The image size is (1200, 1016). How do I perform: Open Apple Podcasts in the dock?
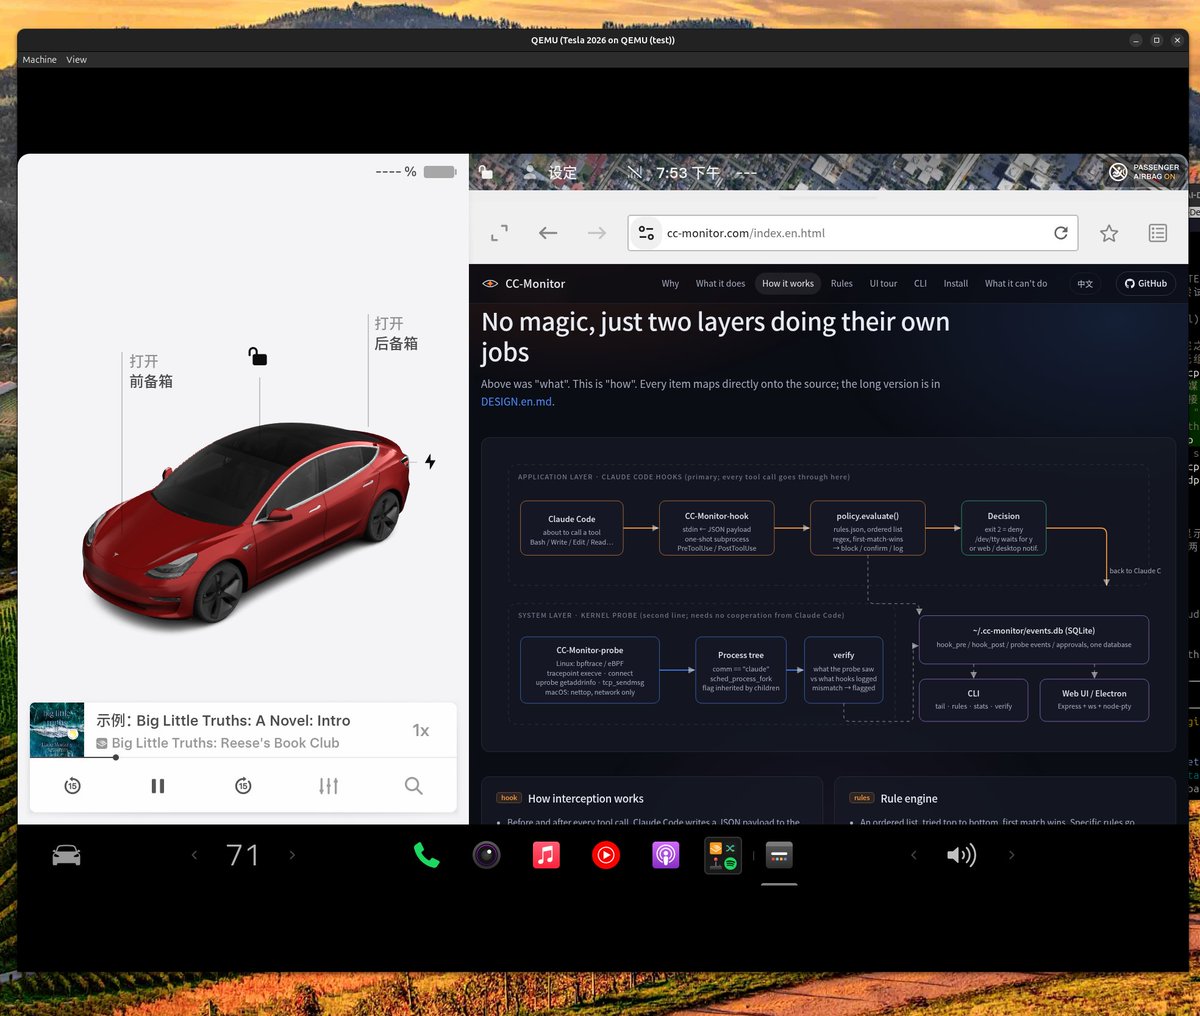pyautogui.click(x=666, y=855)
